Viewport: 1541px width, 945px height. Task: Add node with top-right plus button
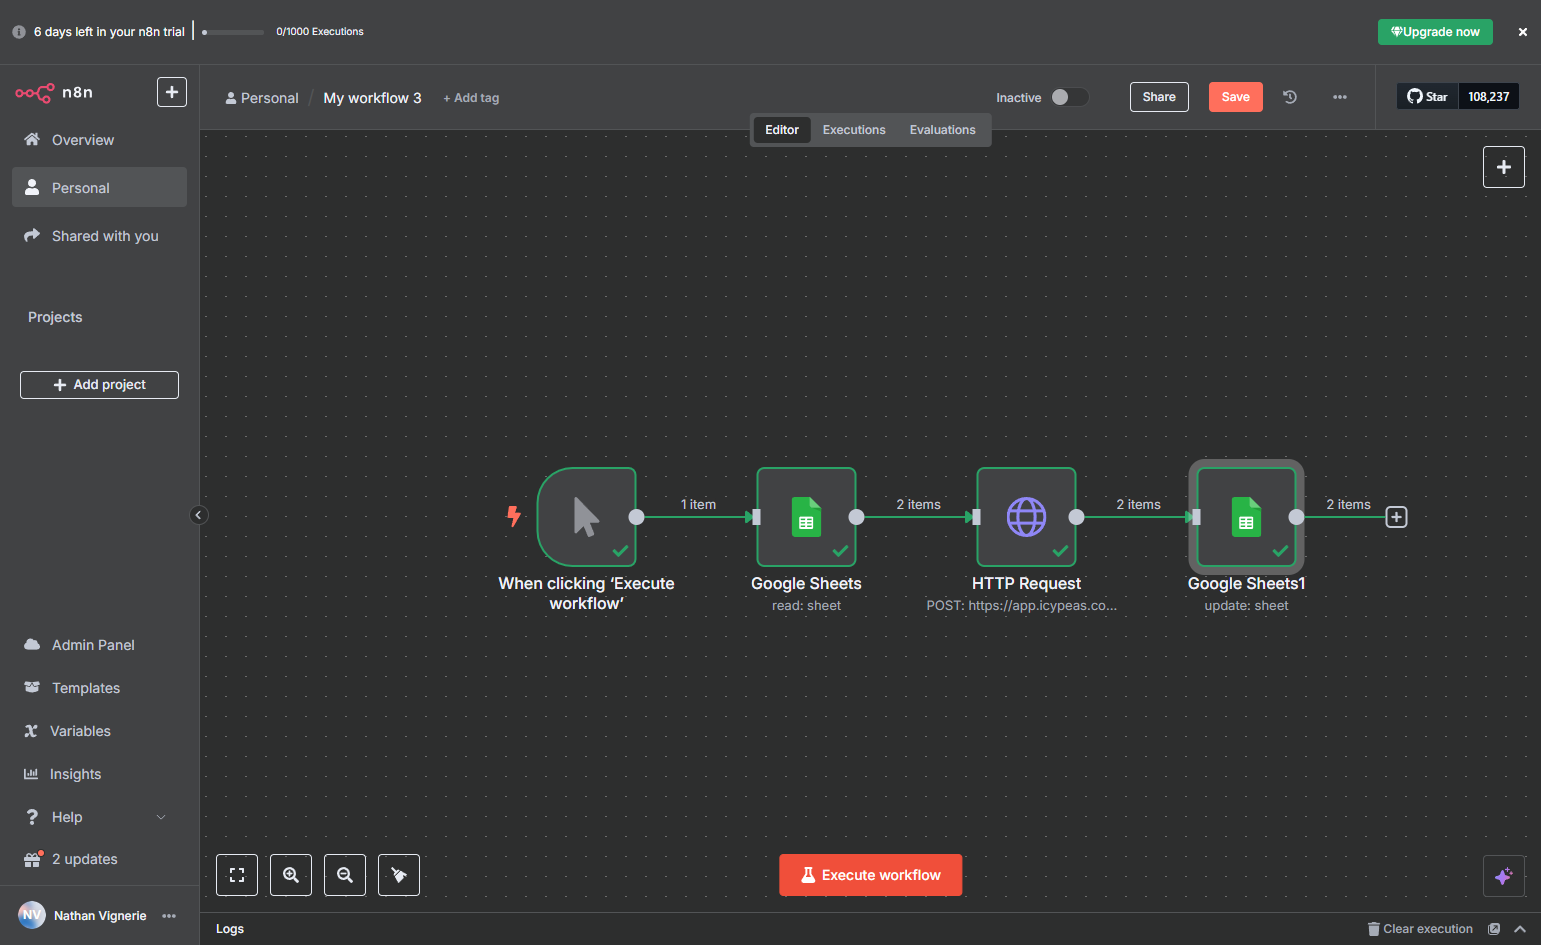tap(1504, 167)
